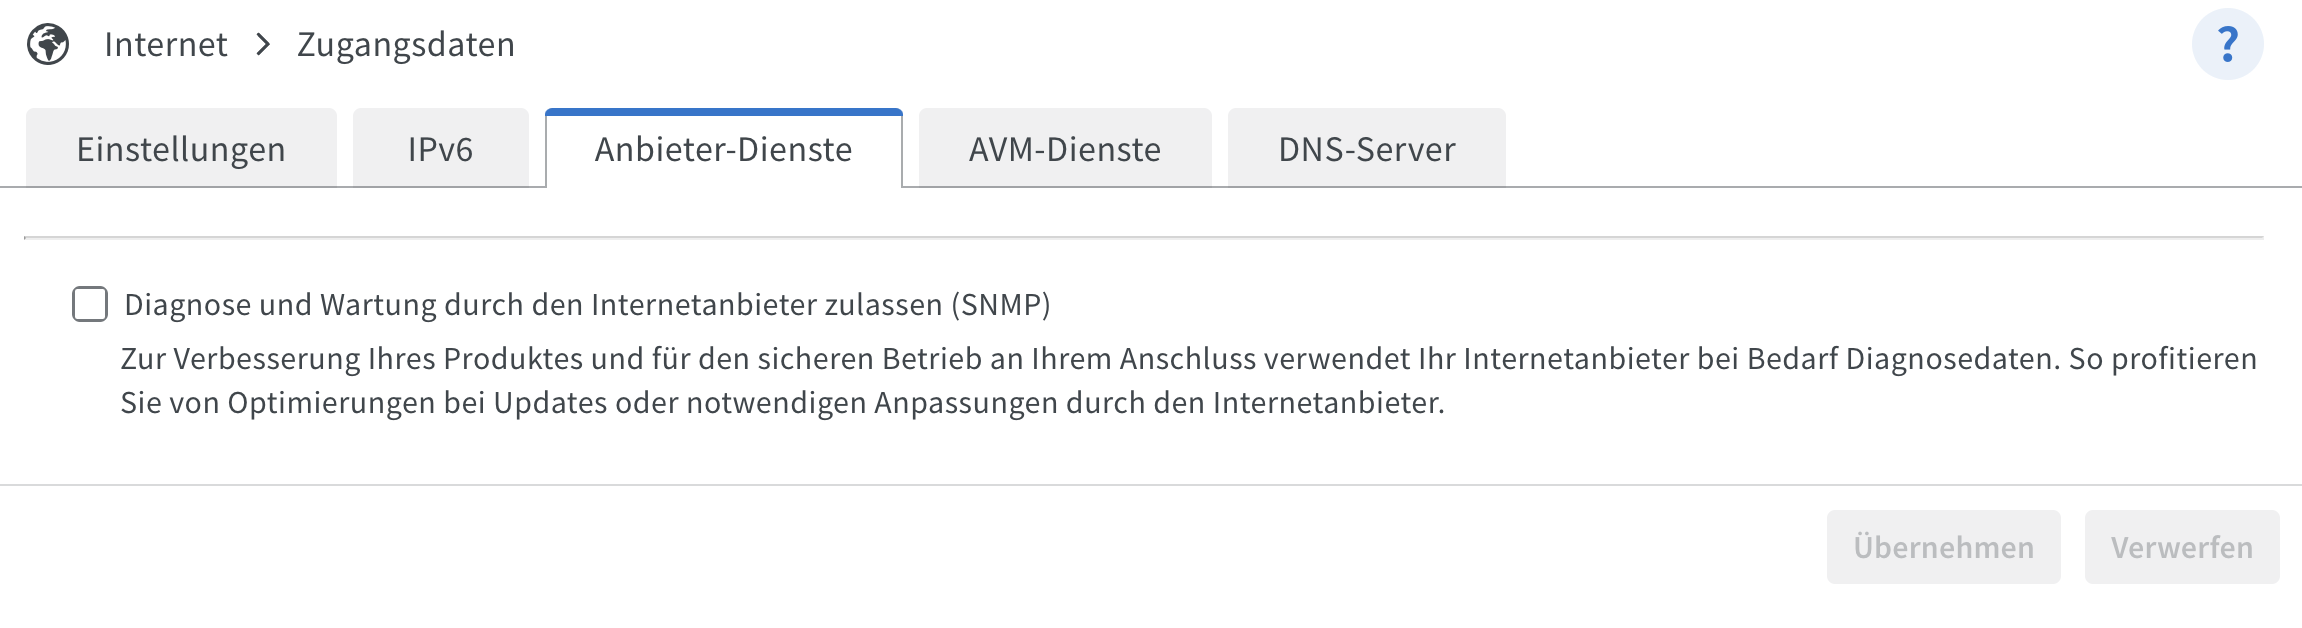The width and height of the screenshot is (2302, 628).
Task: Select the Anbieter-Dienste tab
Action: coord(723,149)
